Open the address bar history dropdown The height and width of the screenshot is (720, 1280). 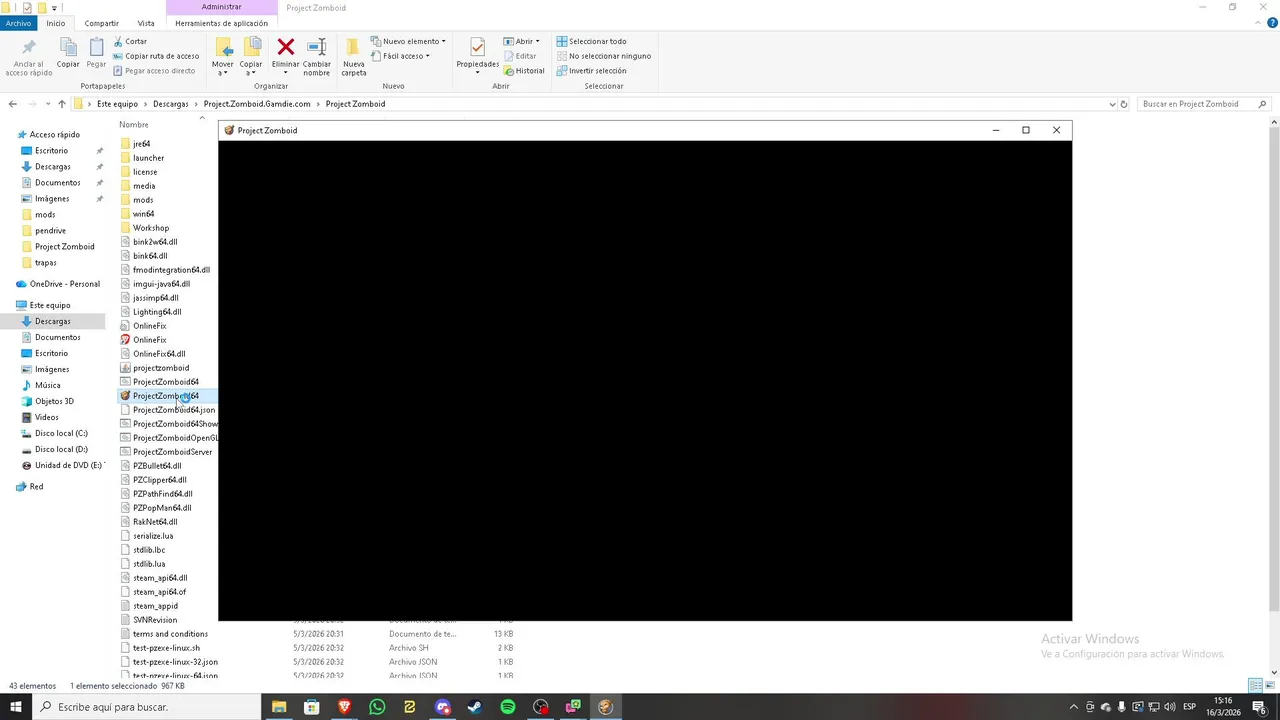[x=1112, y=104]
